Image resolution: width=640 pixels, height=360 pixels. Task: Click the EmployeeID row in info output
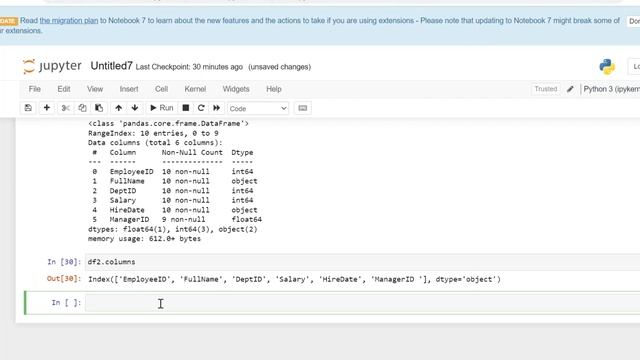click(172, 172)
